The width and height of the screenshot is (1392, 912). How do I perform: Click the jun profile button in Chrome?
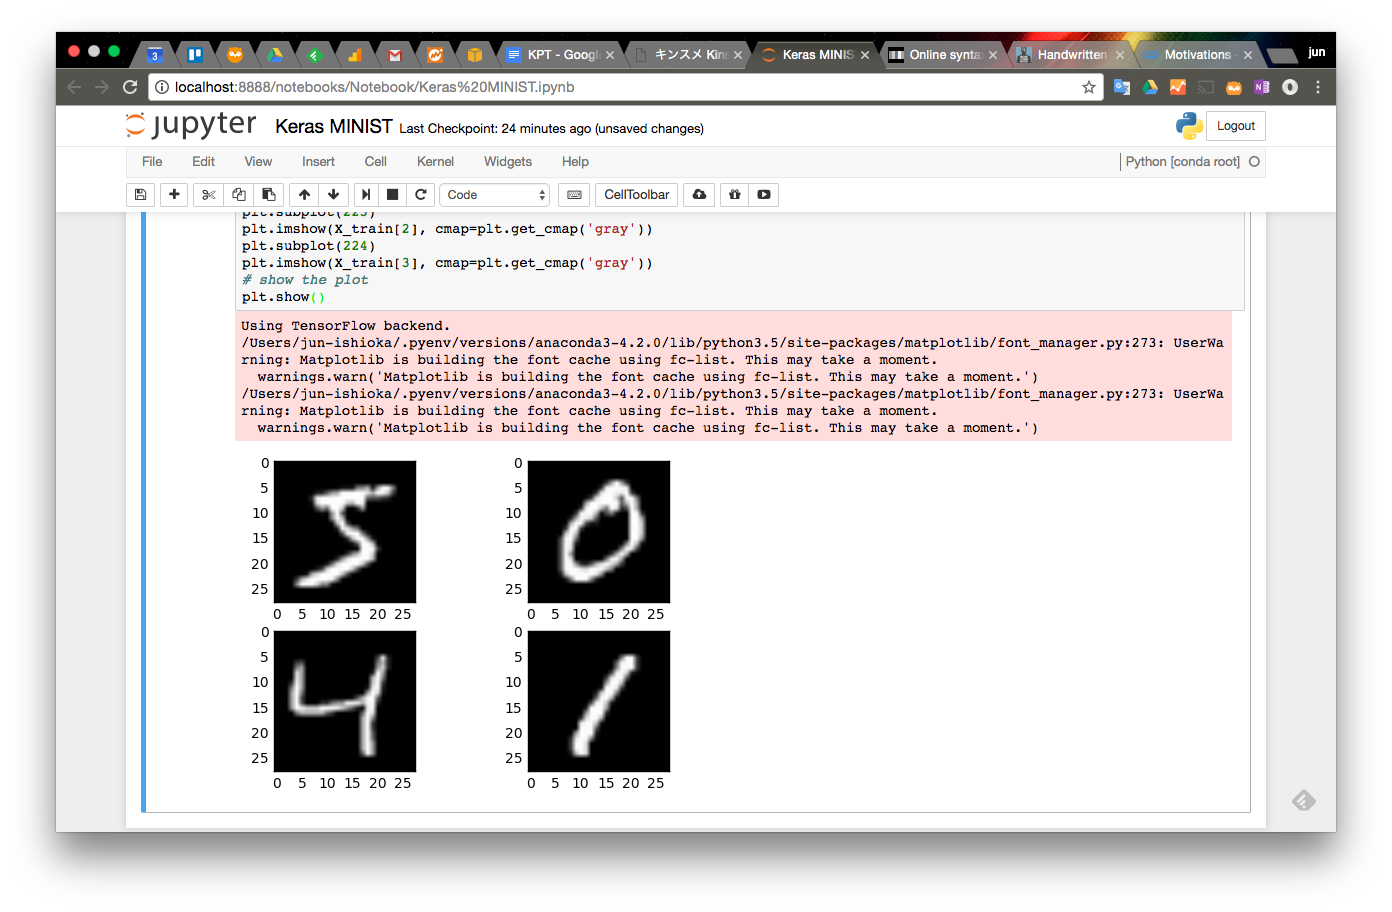[1317, 52]
